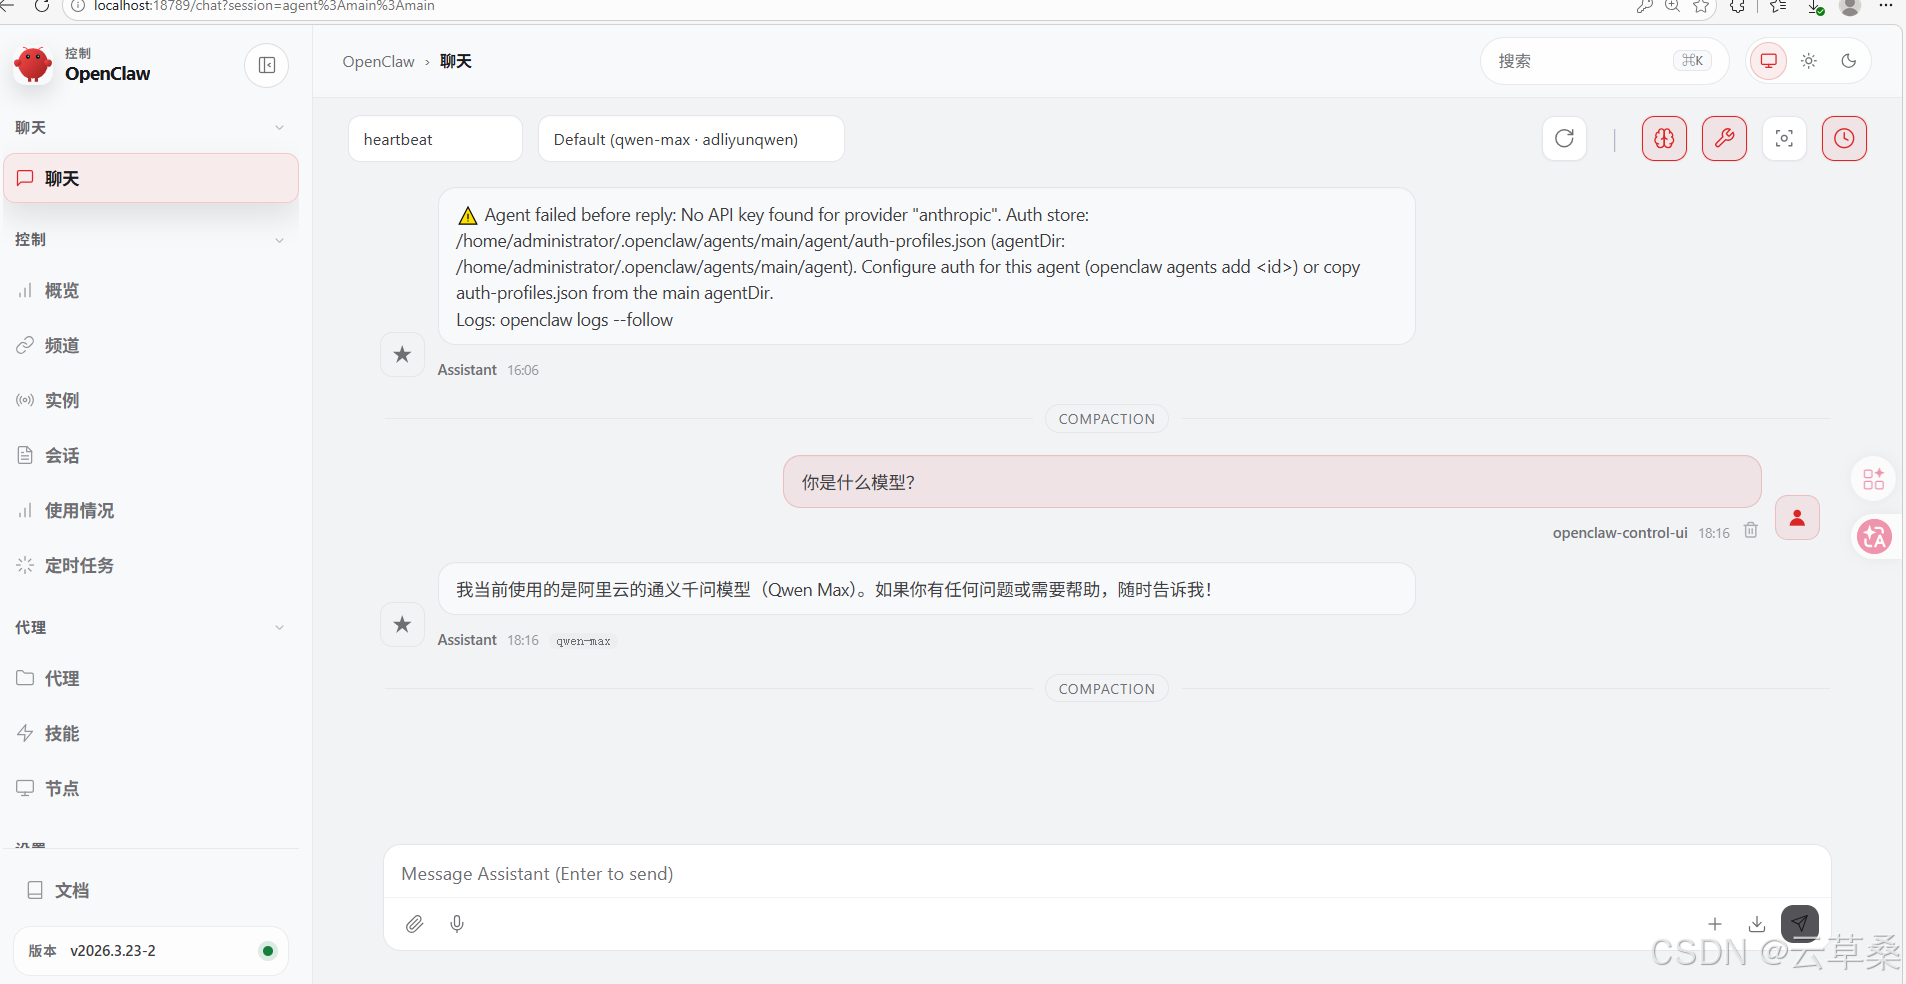
Task: Open the 聊天 chat page
Action: [151, 178]
